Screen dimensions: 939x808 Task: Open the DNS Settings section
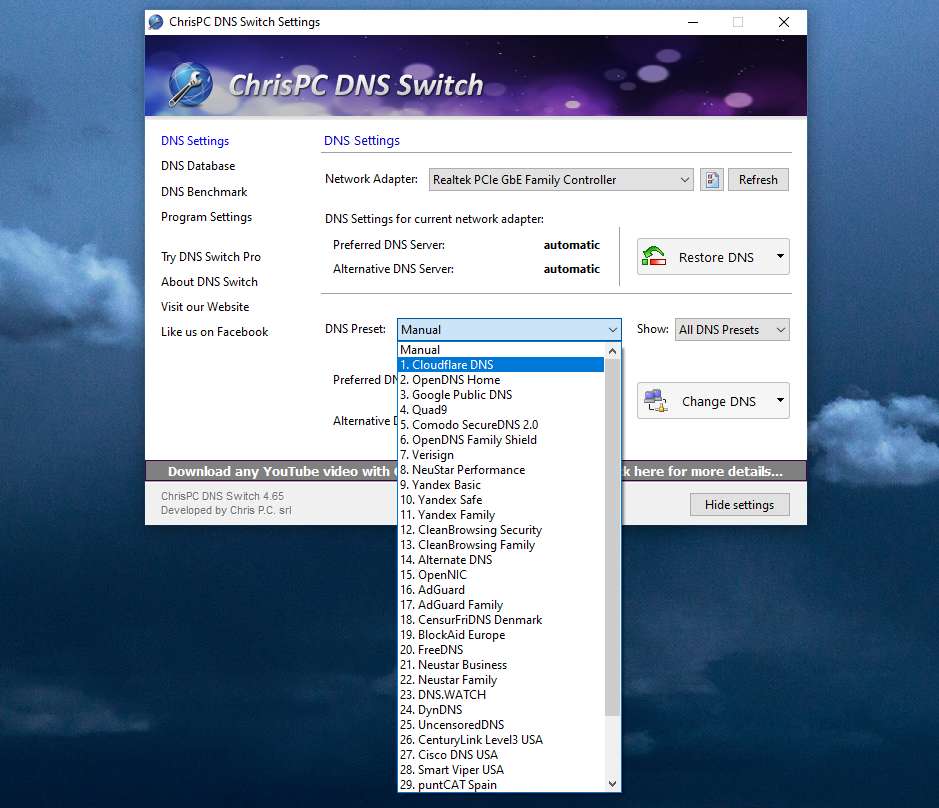pyautogui.click(x=195, y=141)
